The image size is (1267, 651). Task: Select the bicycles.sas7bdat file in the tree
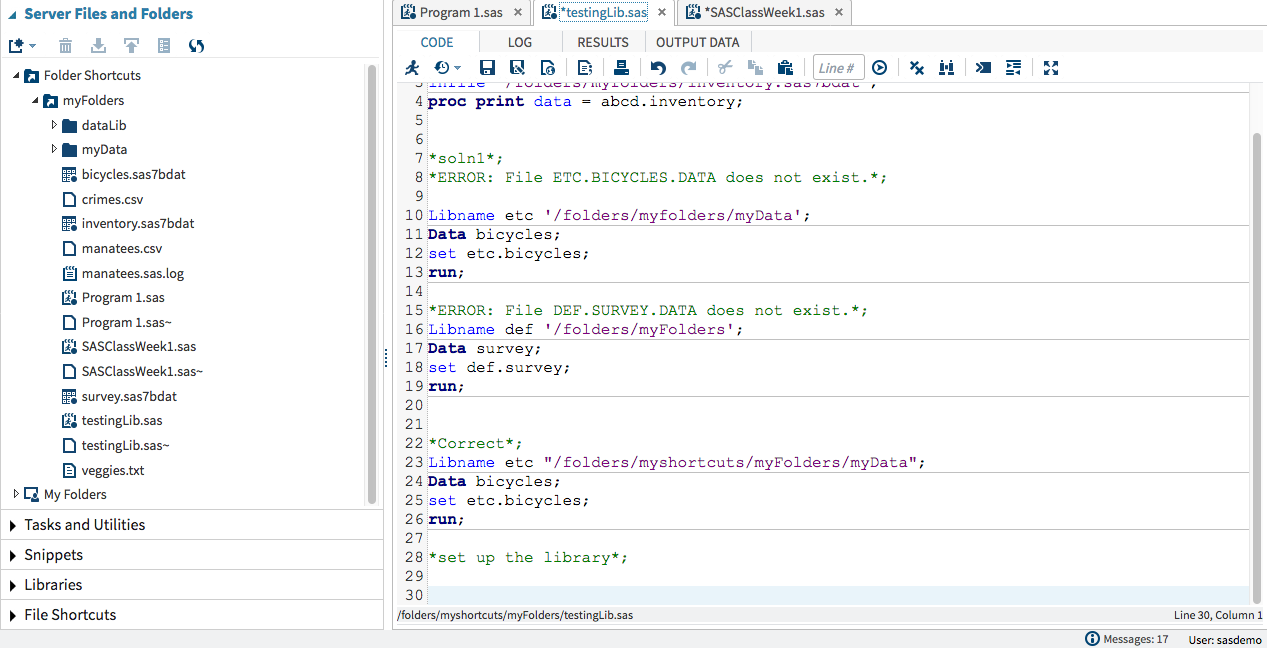(133, 174)
